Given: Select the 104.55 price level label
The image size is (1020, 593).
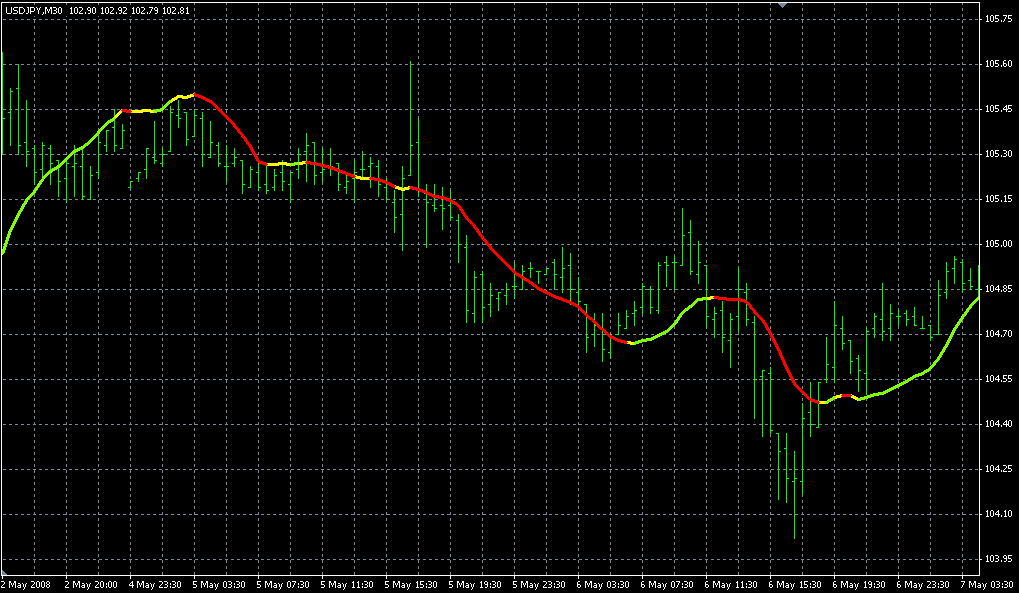Looking at the screenshot, I should pyautogui.click(x=998, y=379).
